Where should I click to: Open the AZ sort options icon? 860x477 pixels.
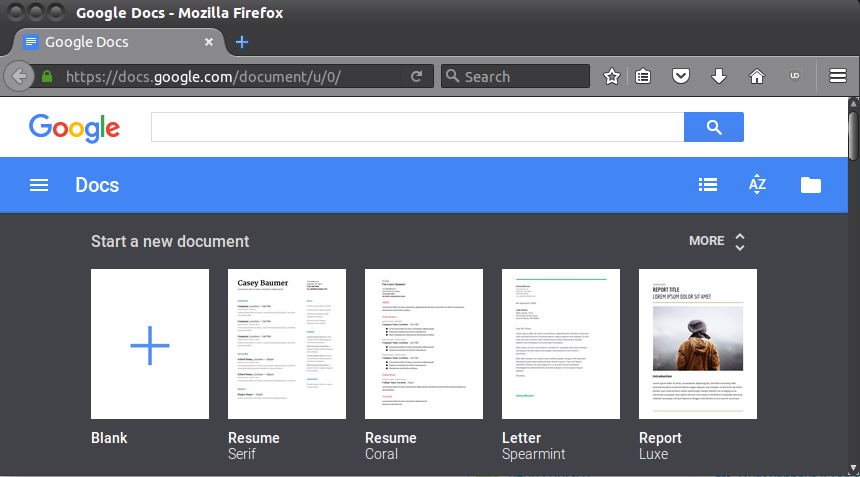[x=757, y=185]
